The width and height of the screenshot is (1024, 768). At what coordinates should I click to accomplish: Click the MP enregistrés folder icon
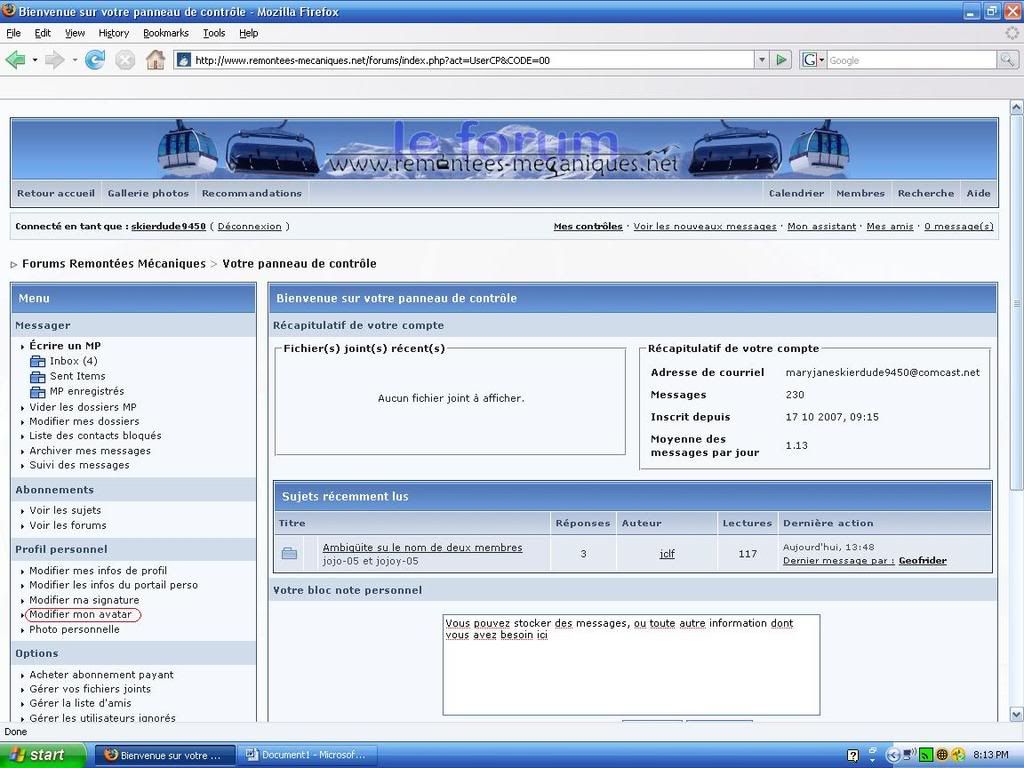[x=37, y=392]
